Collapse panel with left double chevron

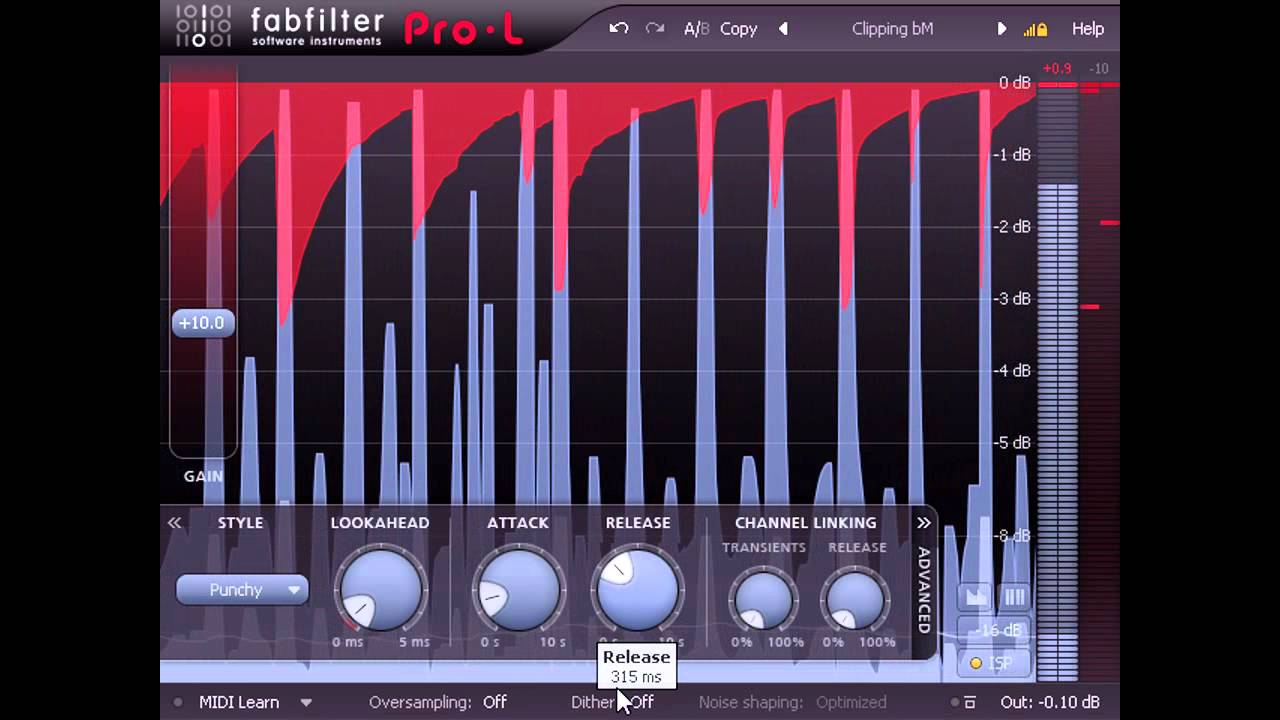pos(174,522)
